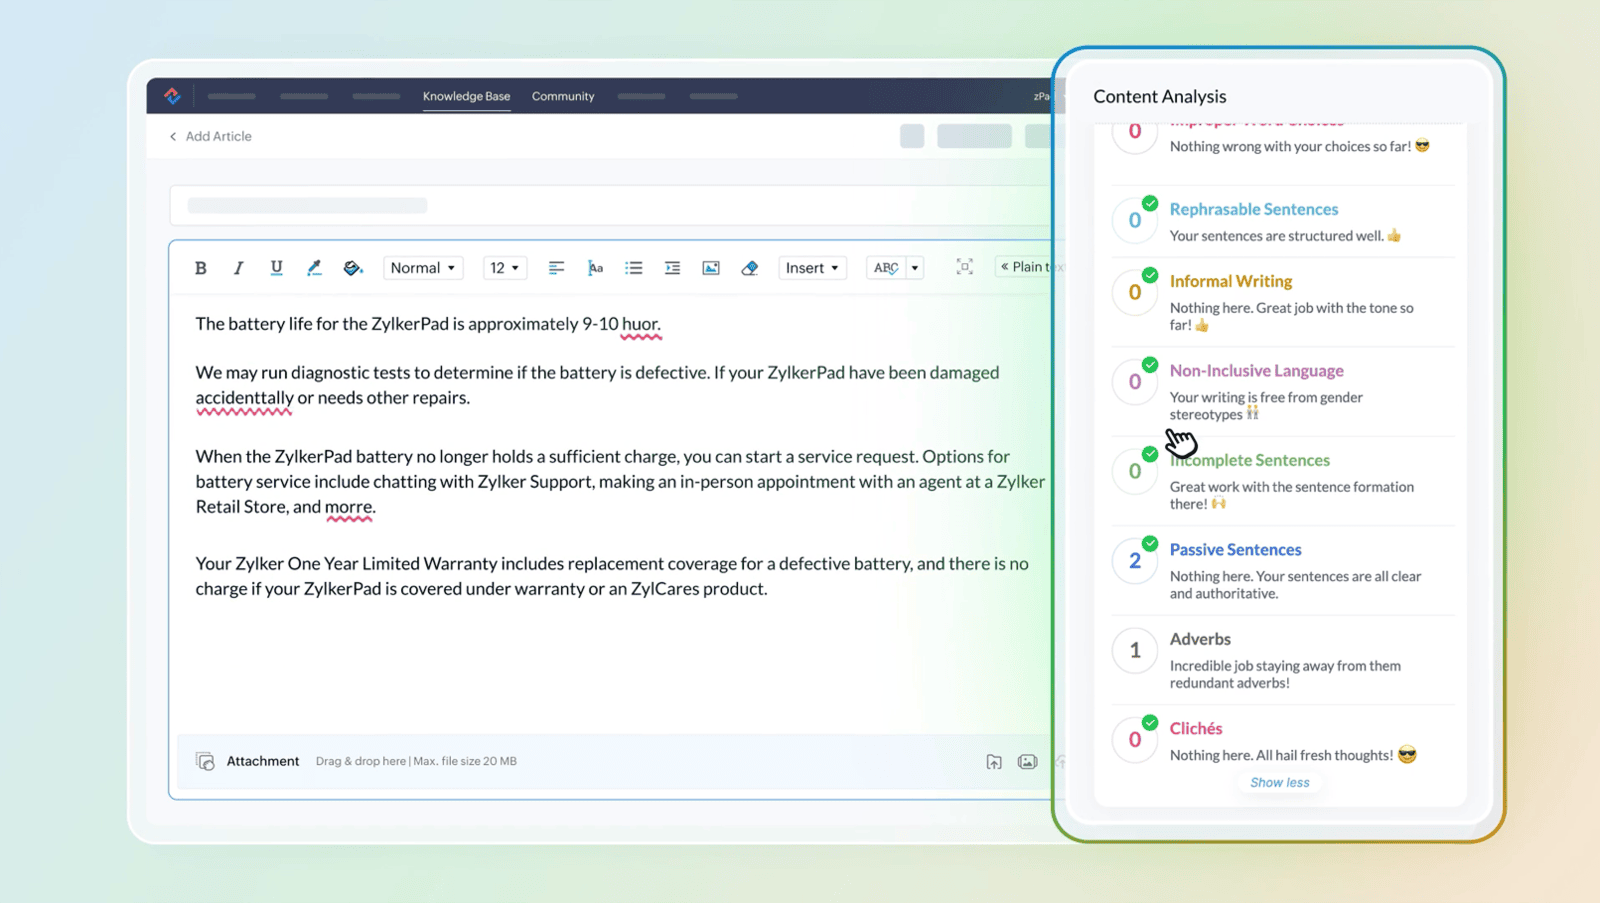The height and width of the screenshot is (903, 1600).
Task: Click the text alignment icon
Action: (556, 268)
